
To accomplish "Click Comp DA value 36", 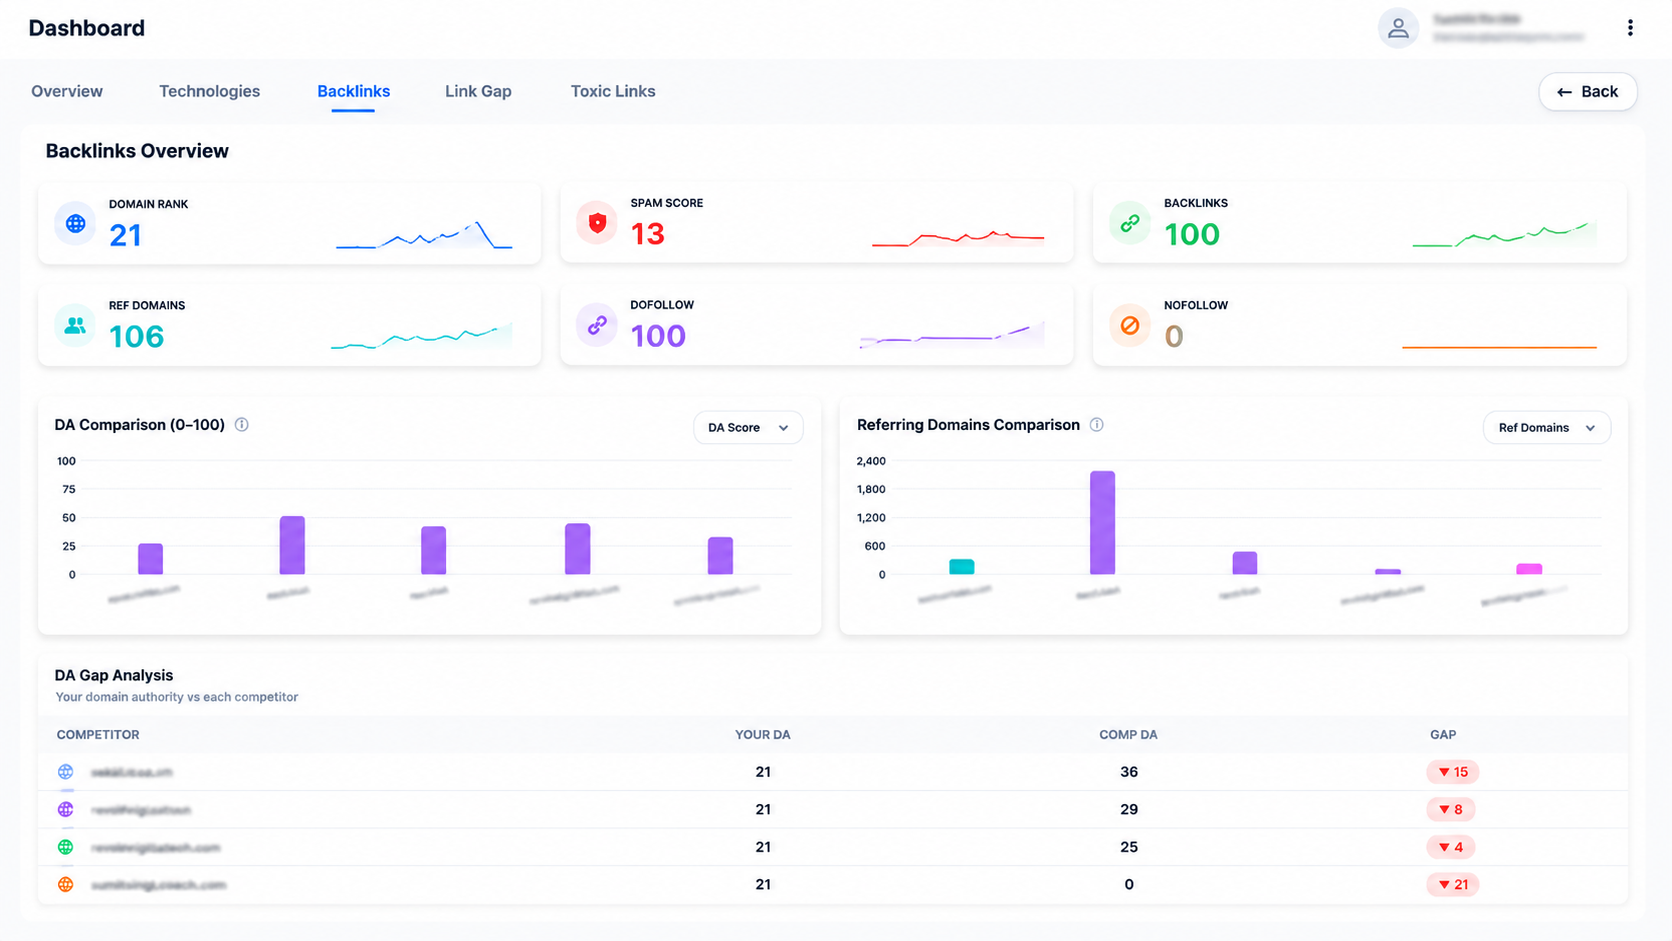I will pyautogui.click(x=1129, y=772).
